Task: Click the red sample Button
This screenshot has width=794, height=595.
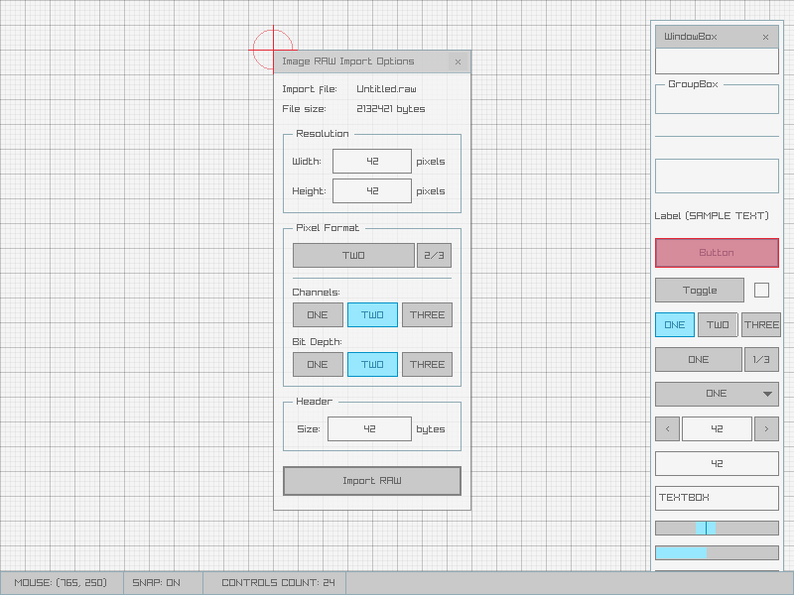Action: pyautogui.click(x=717, y=253)
